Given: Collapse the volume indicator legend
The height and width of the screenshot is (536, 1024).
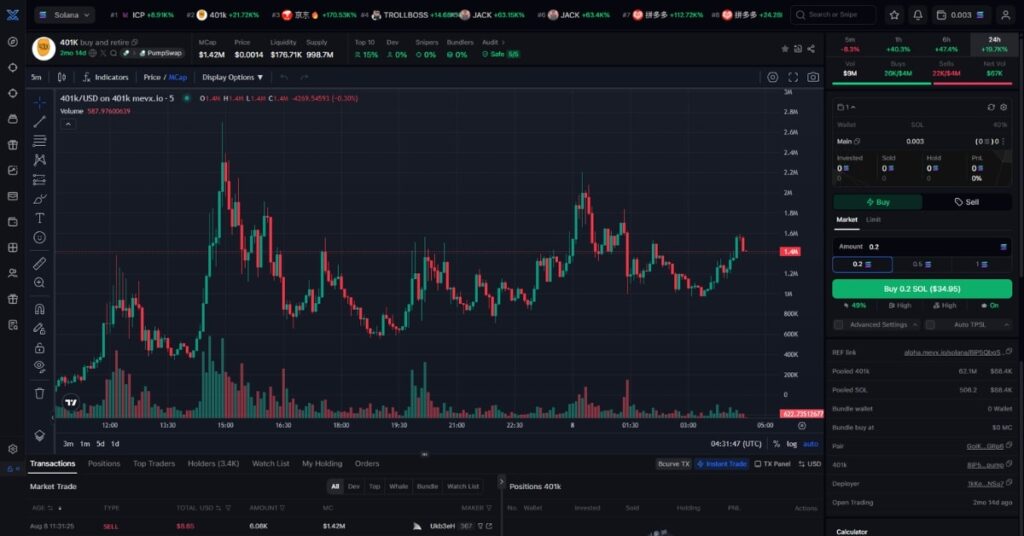Looking at the screenshot, I should click(68, 124).
